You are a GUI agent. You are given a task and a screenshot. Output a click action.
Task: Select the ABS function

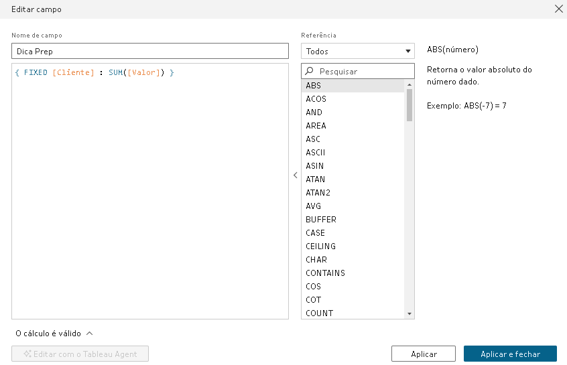pyautogui.click(x=353, y=85)
